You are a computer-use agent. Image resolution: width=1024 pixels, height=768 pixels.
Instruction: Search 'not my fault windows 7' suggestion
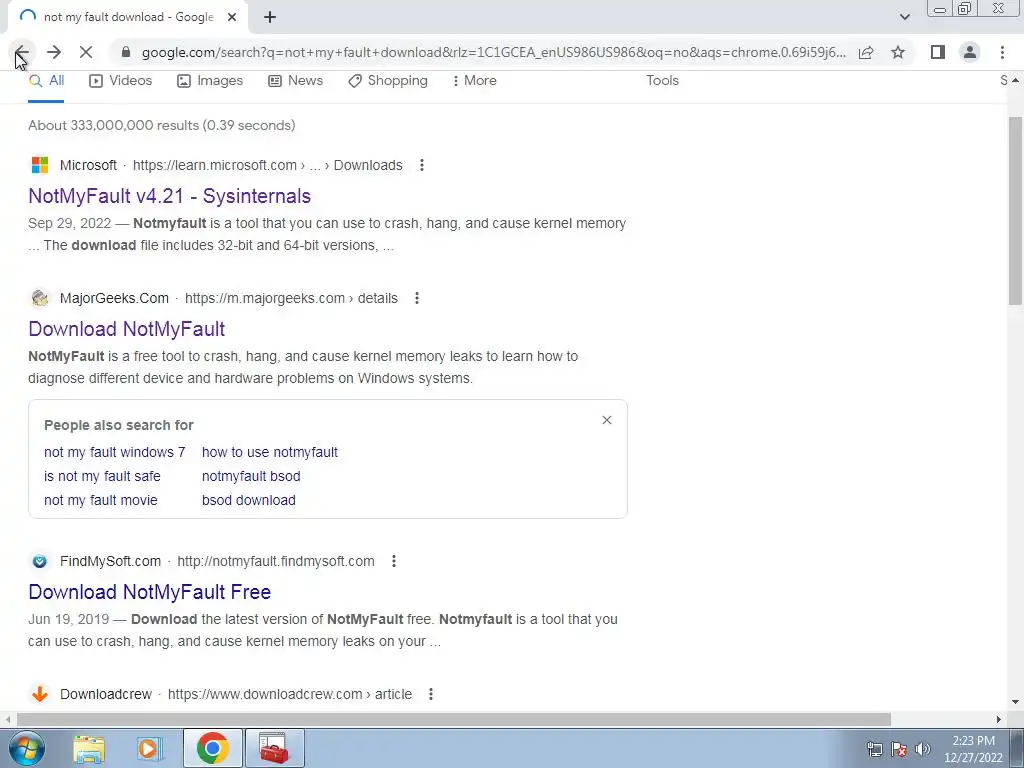pyautogui.click(x=114, y=452)
